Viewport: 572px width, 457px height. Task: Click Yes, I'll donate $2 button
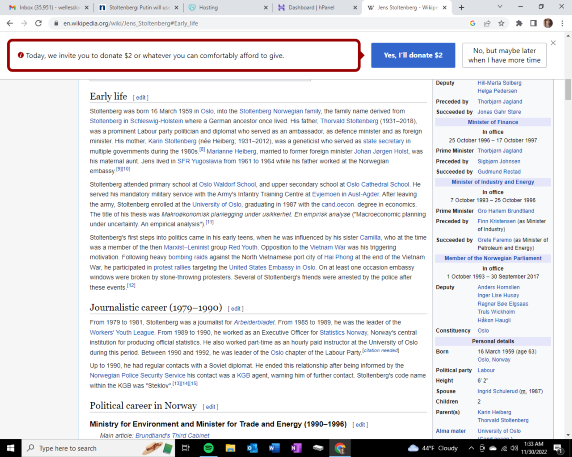(413, 55)
